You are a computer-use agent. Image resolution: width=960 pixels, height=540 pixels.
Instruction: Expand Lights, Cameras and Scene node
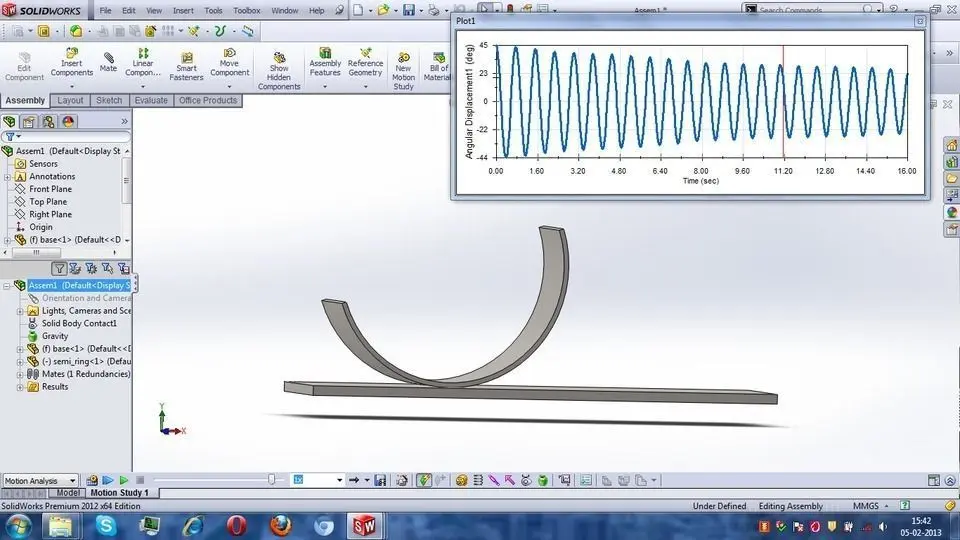[20, 311]
